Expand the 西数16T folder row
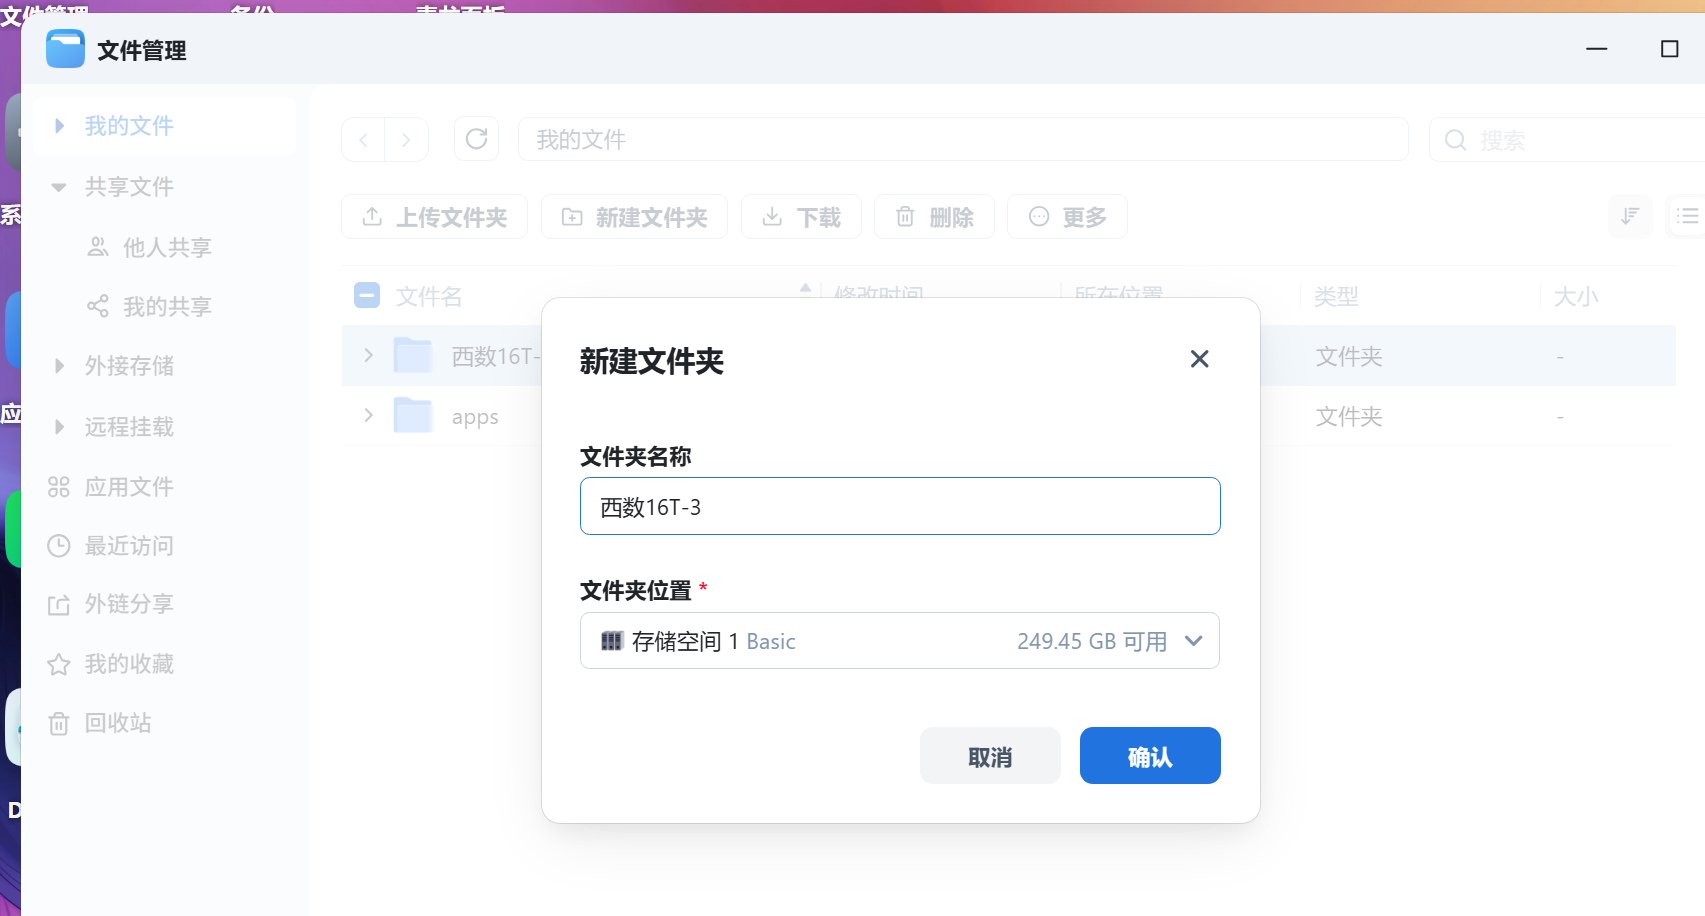The width and height of the screenshot is (1705, 916). coord(368,355)
